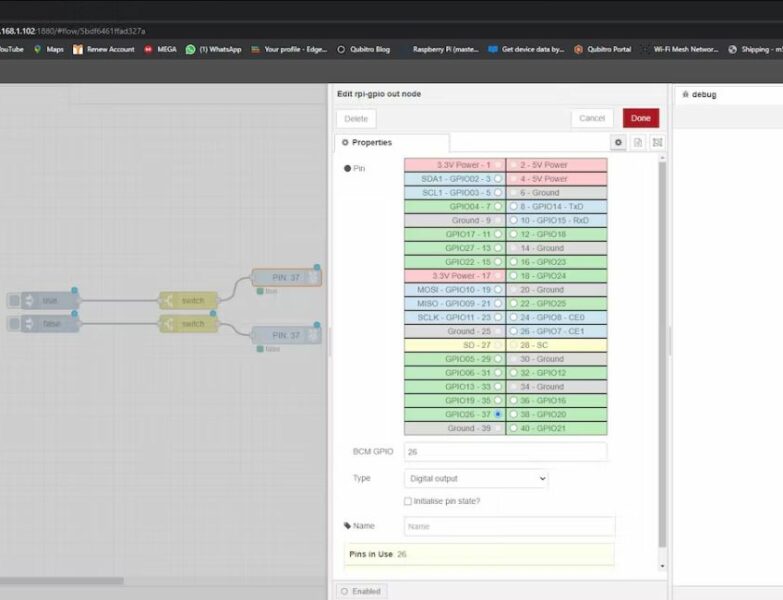The height and width of the screenshot is (600, 783).
Task: Select the upper switch node
Action: click(x=188, y=300)
